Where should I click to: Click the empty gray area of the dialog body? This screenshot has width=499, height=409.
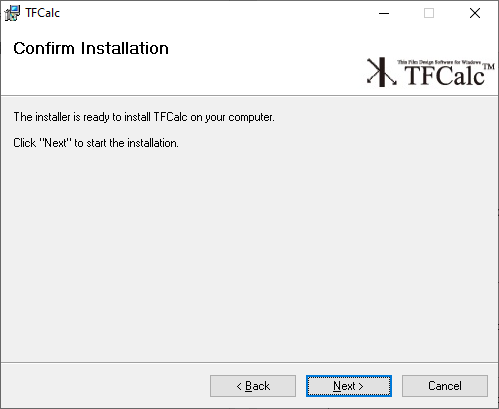pos(249,253)
